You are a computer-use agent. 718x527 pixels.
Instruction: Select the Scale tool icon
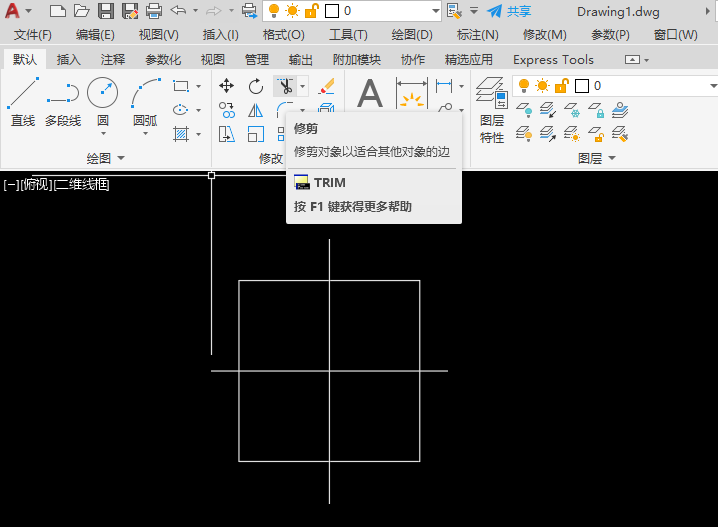coord(256,134)
